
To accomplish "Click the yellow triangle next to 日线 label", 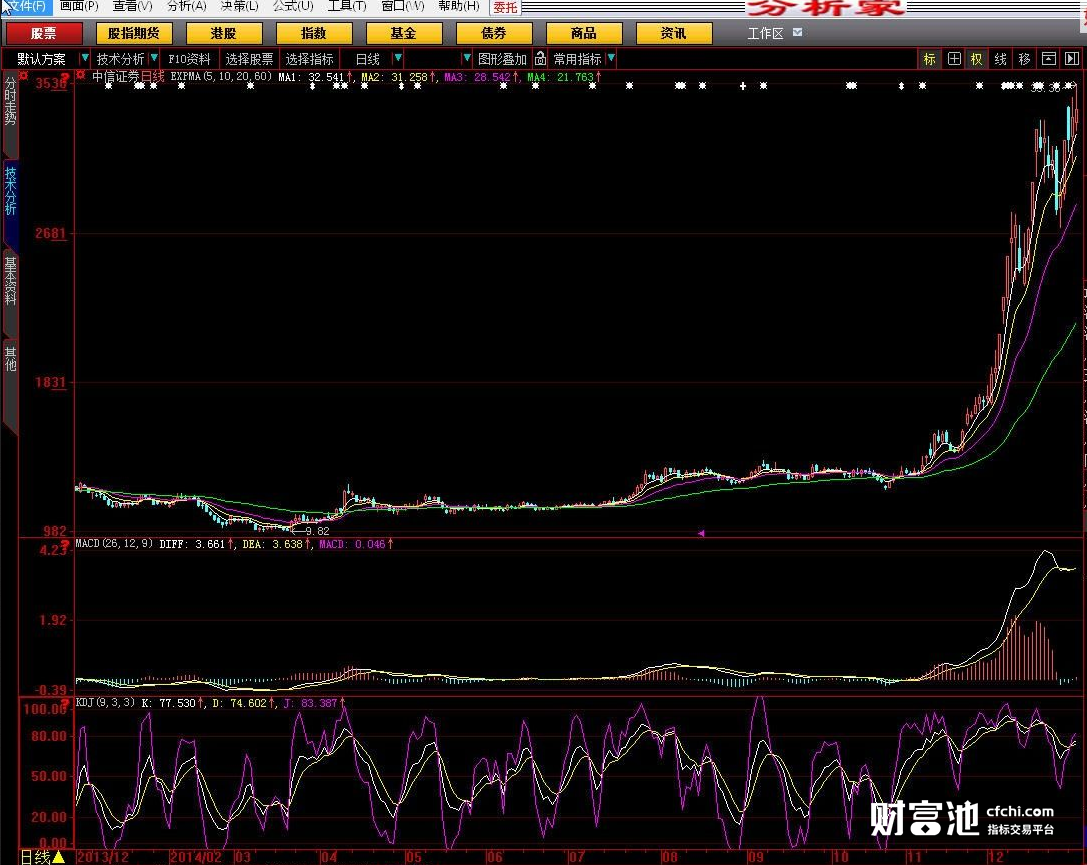I will point(59,857).
